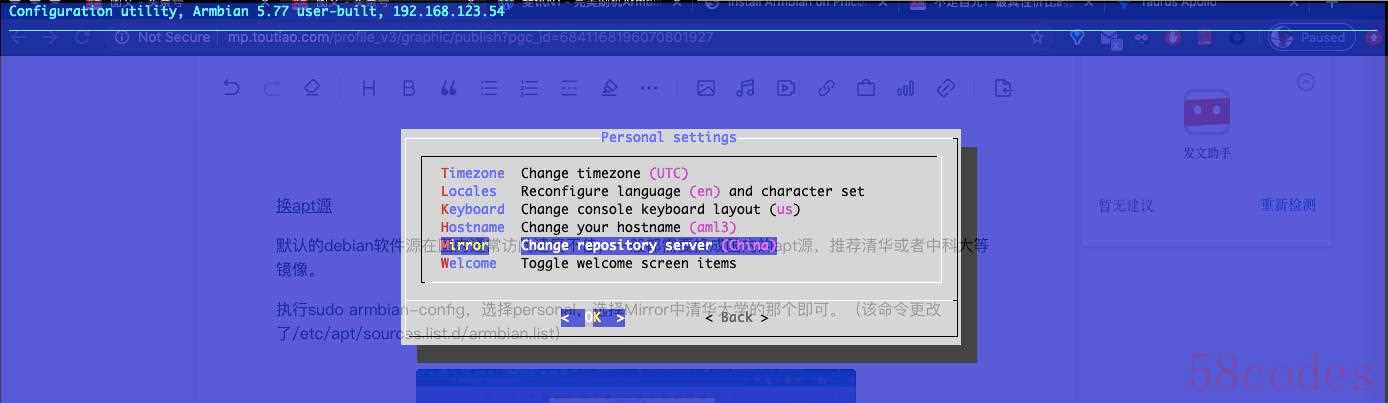Click the Not Secure site indicator

[163, 37]
